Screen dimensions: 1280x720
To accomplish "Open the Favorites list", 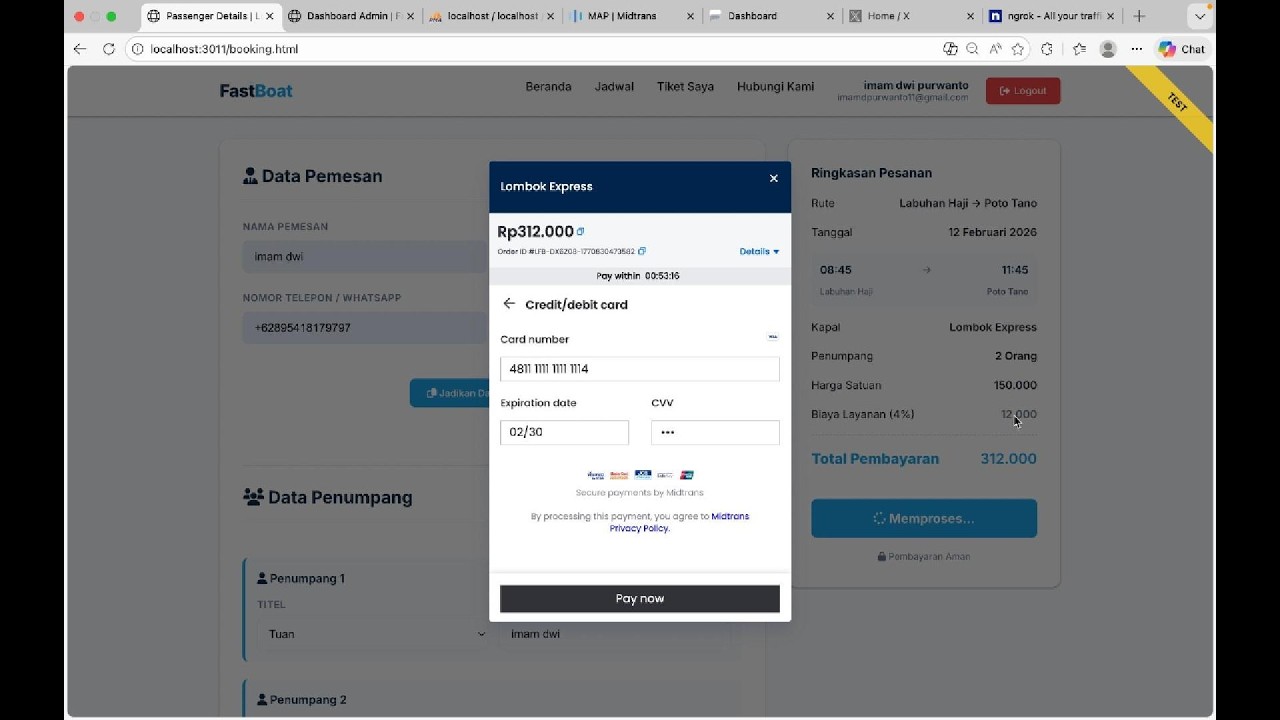I will tap(1079, 49).
